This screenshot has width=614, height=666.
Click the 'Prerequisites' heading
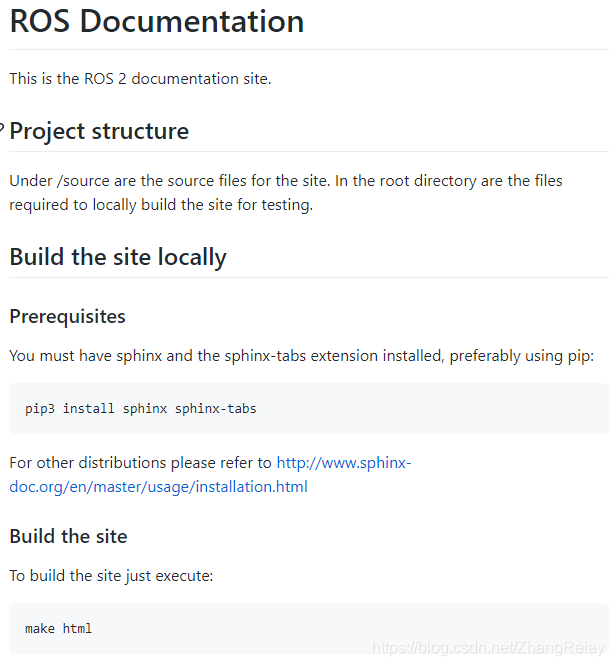tap(68, 316)
